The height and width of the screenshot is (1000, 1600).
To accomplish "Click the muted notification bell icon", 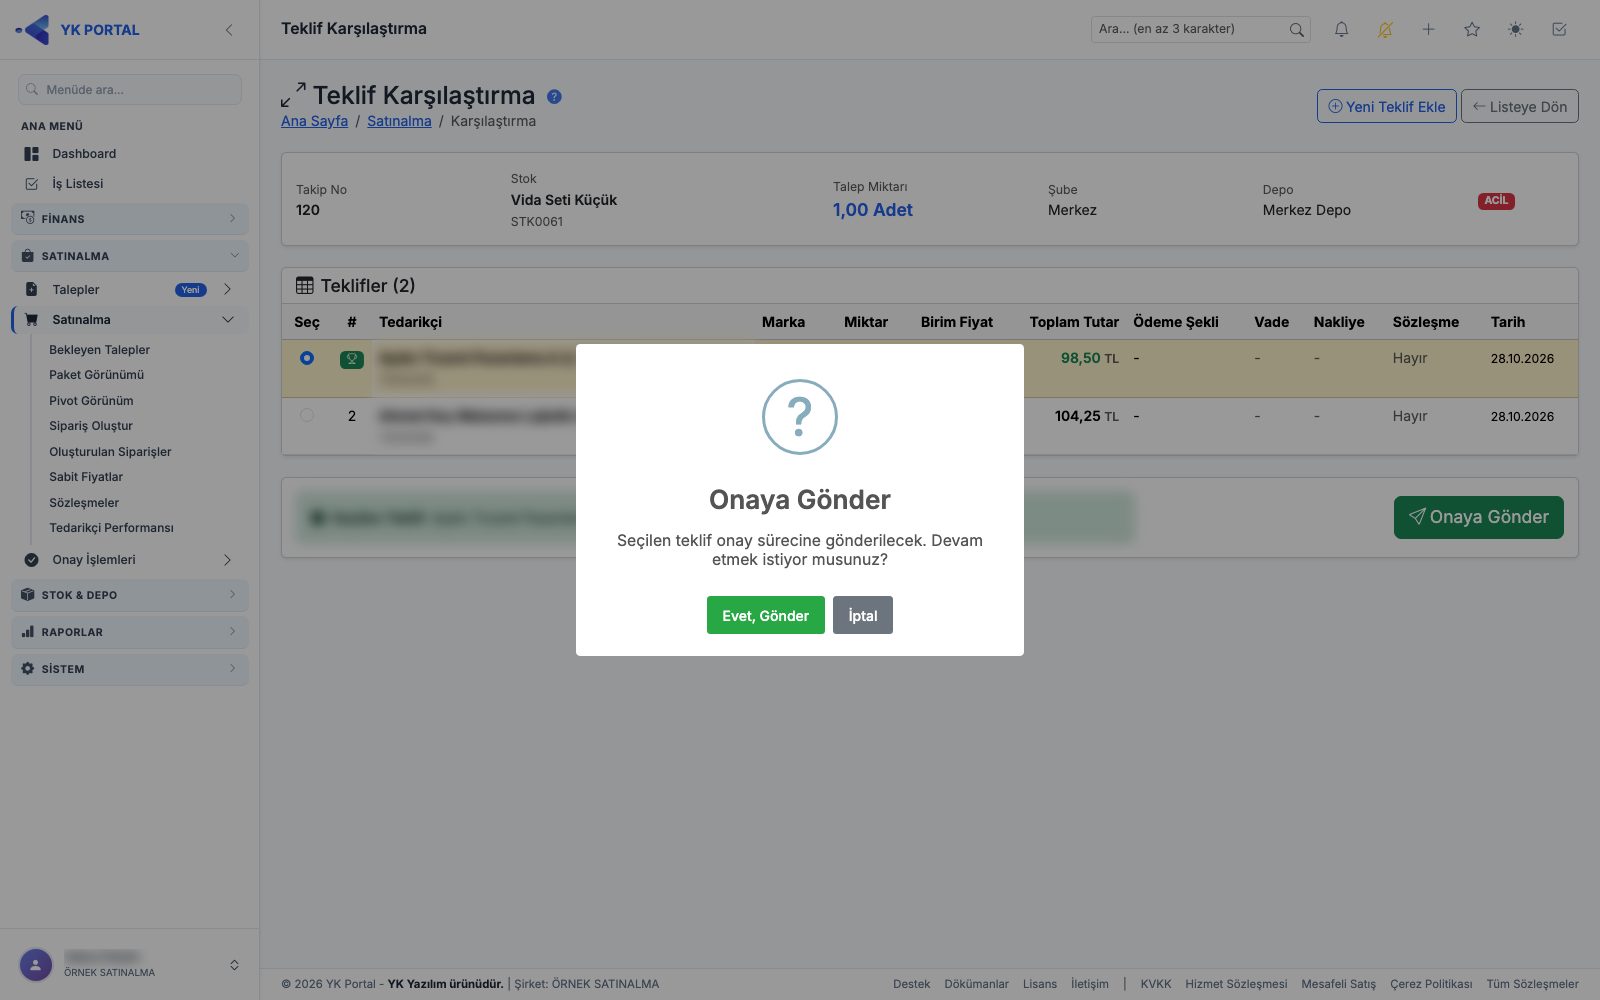I will pos(1385,30).
